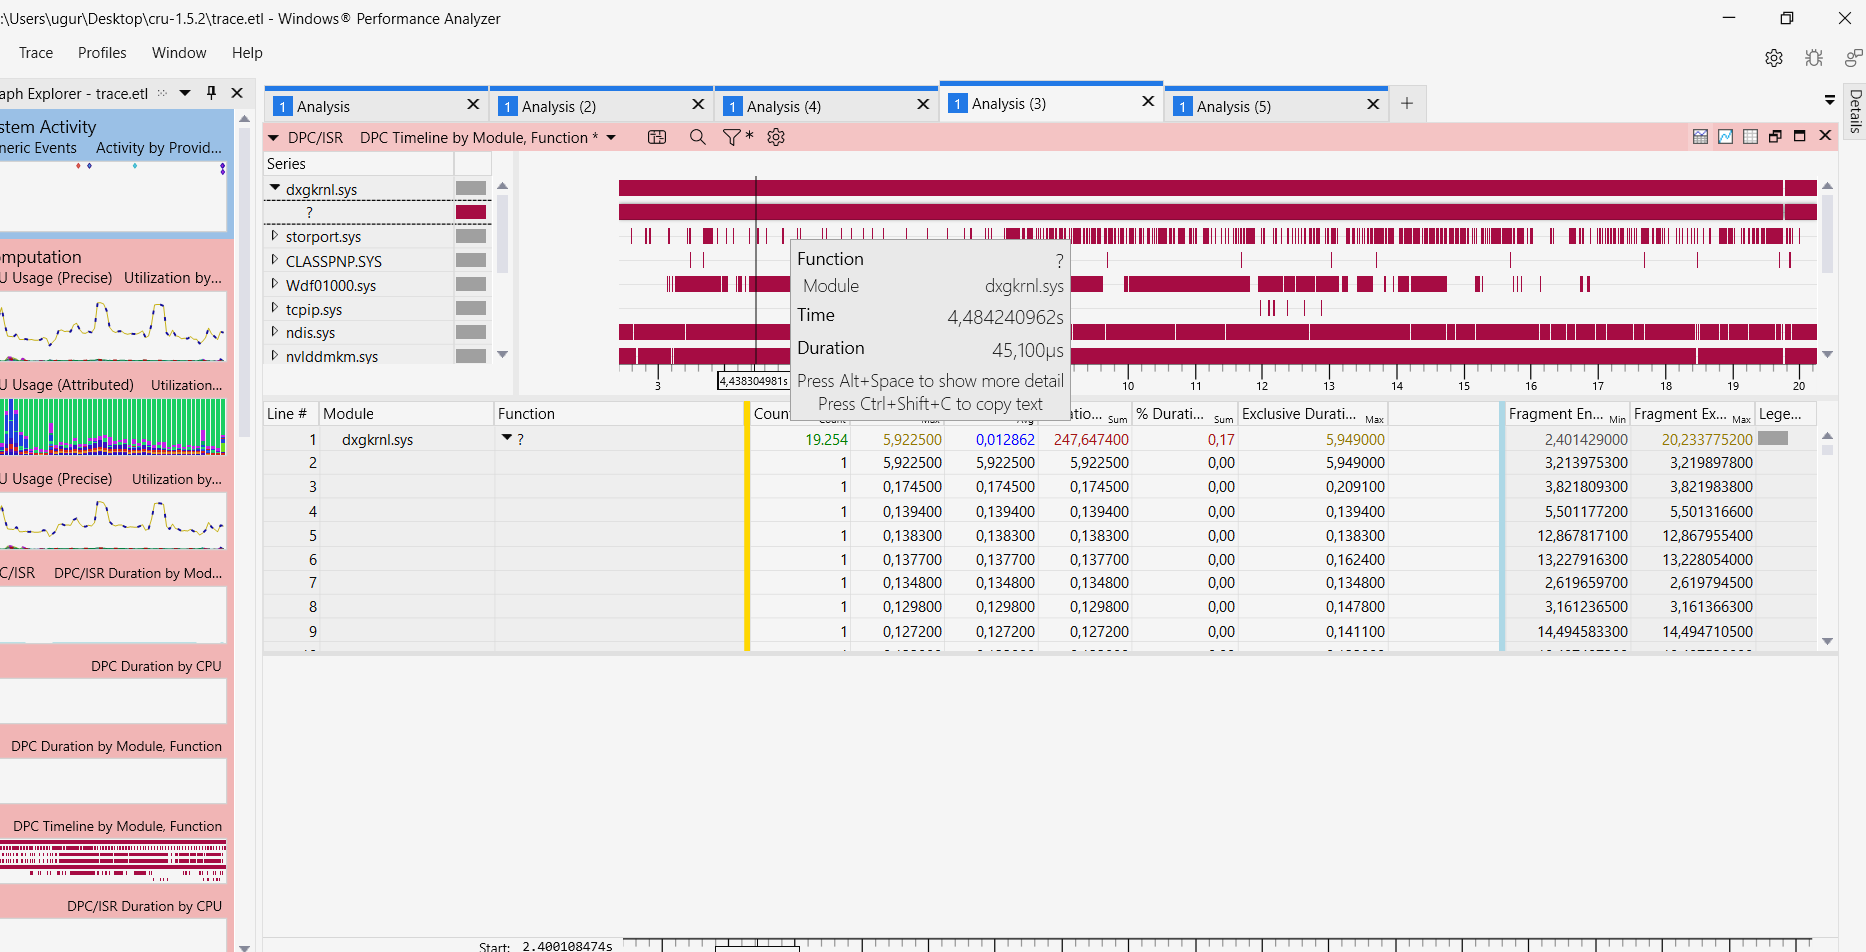Expand the nvlddmkm.sys series
1866x952 pixels.
click(275, 355)
